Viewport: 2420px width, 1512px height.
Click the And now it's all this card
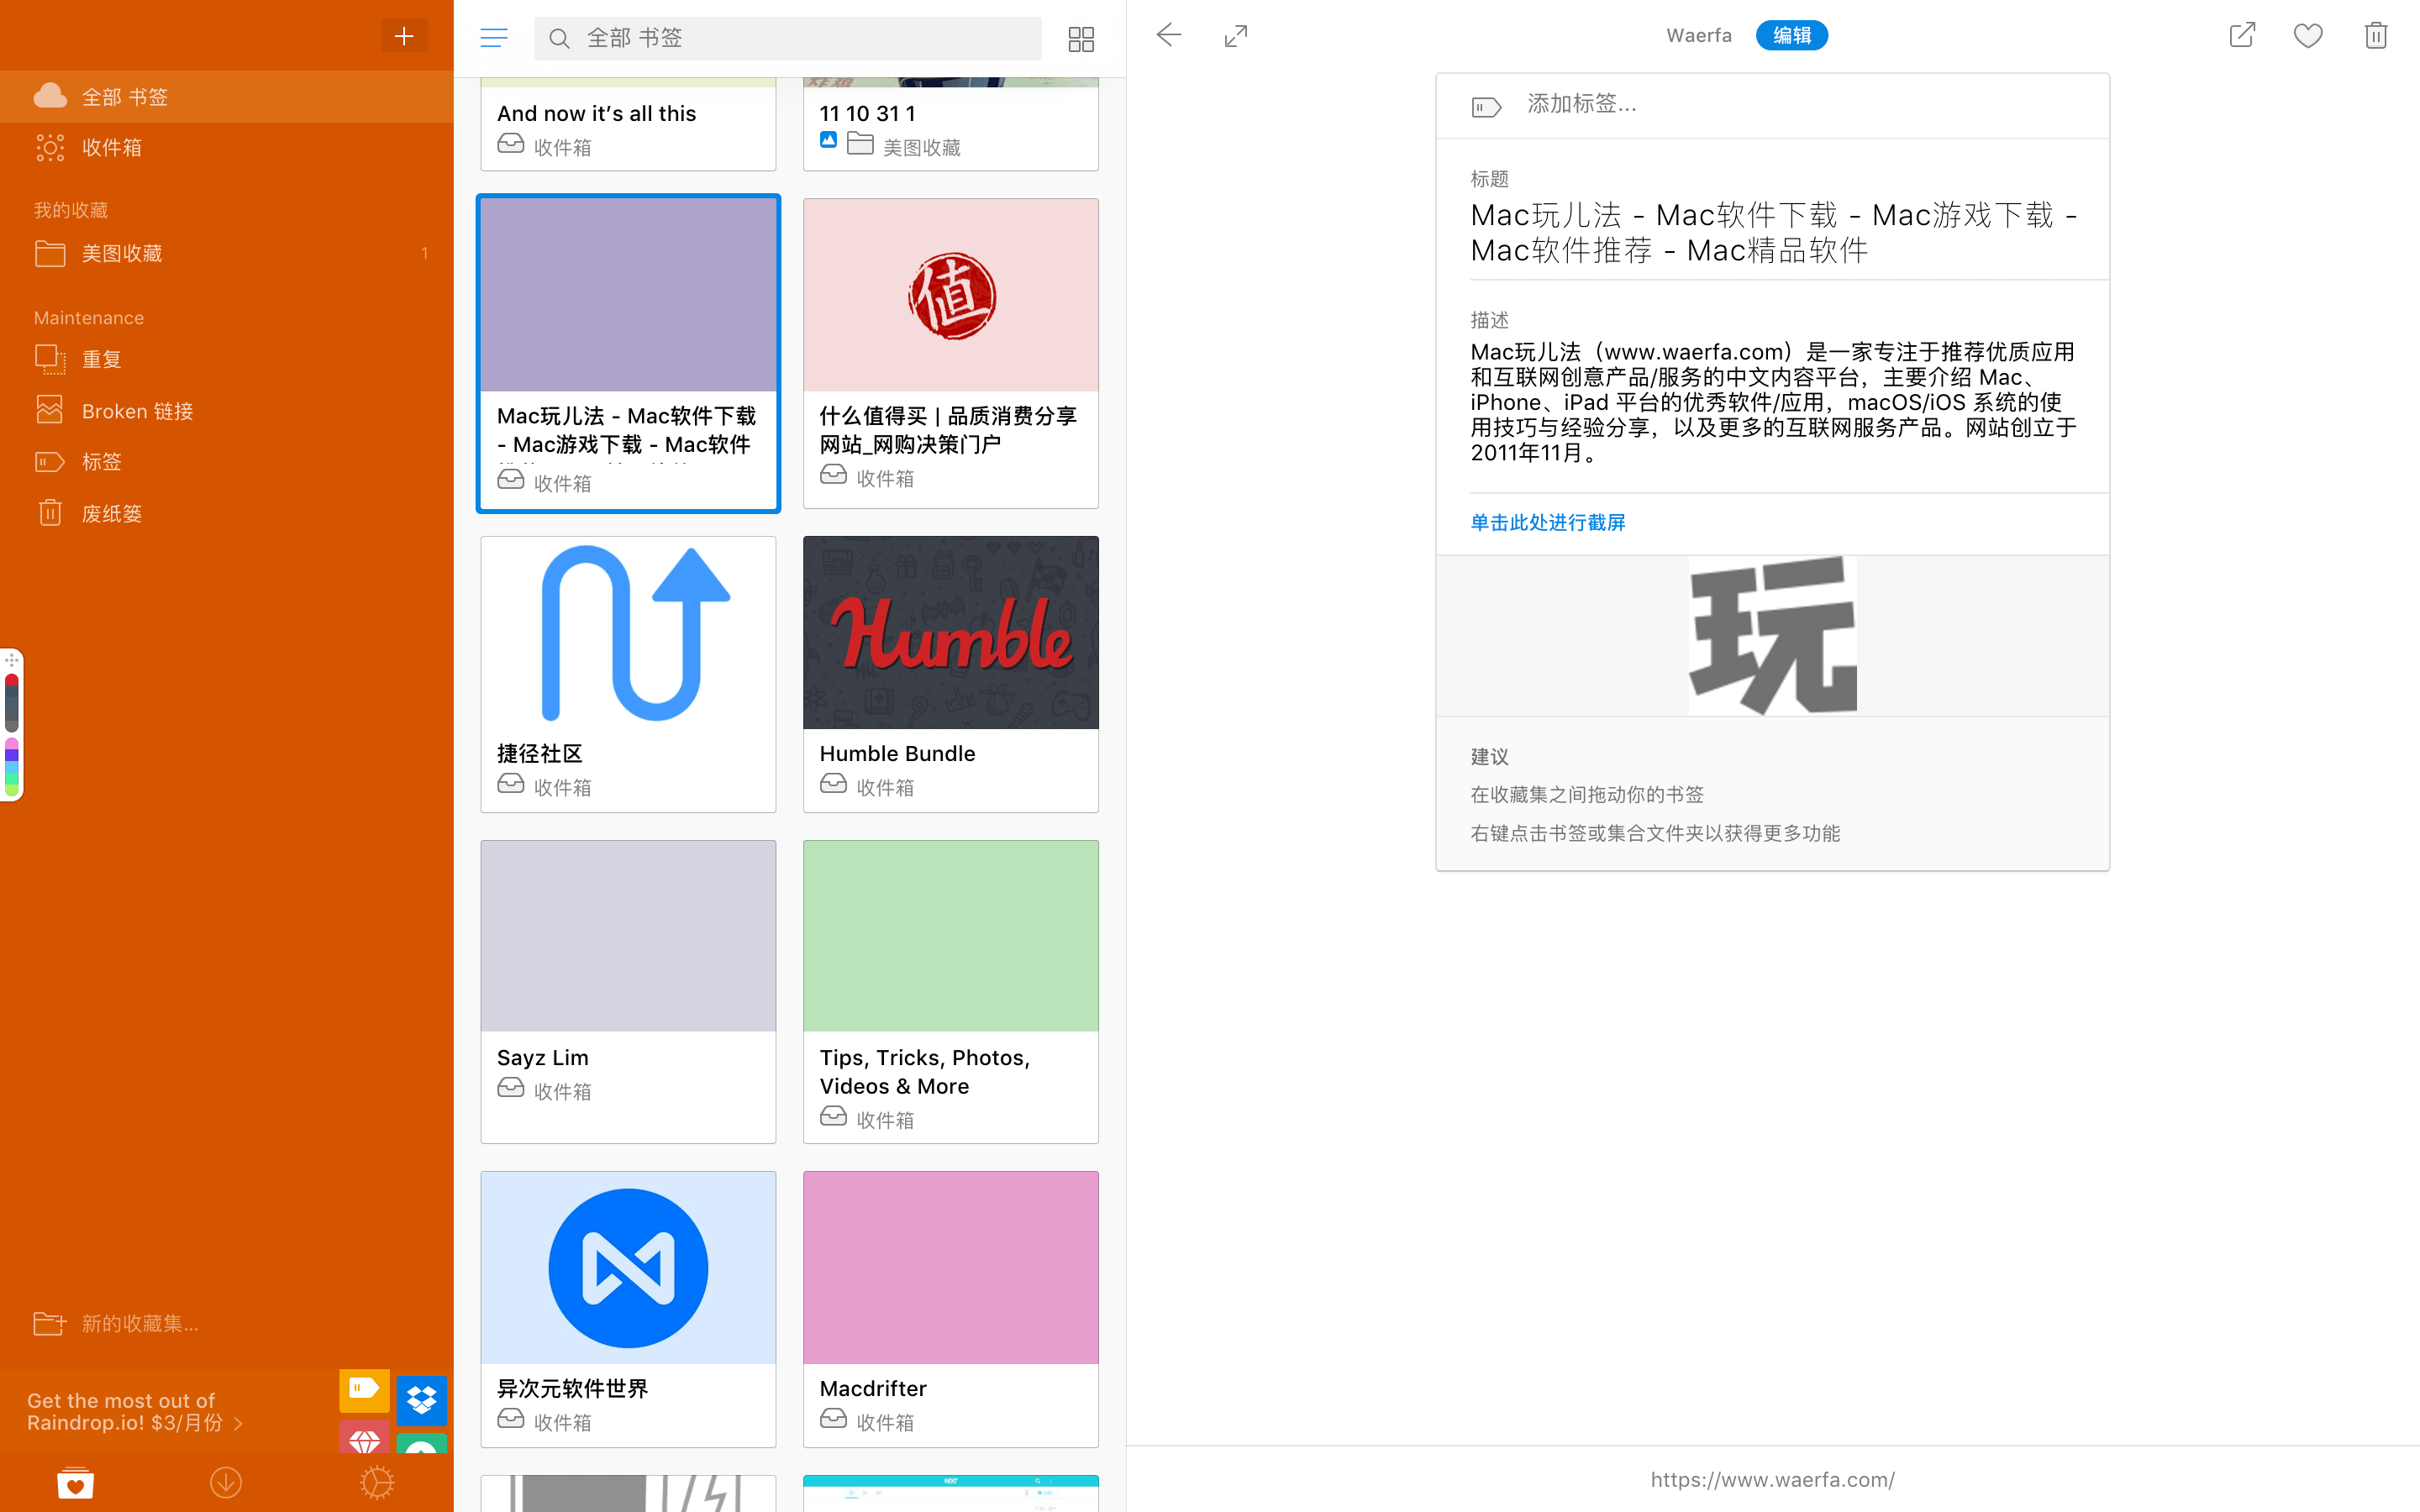pyautogui.click(x=628, y=124)
